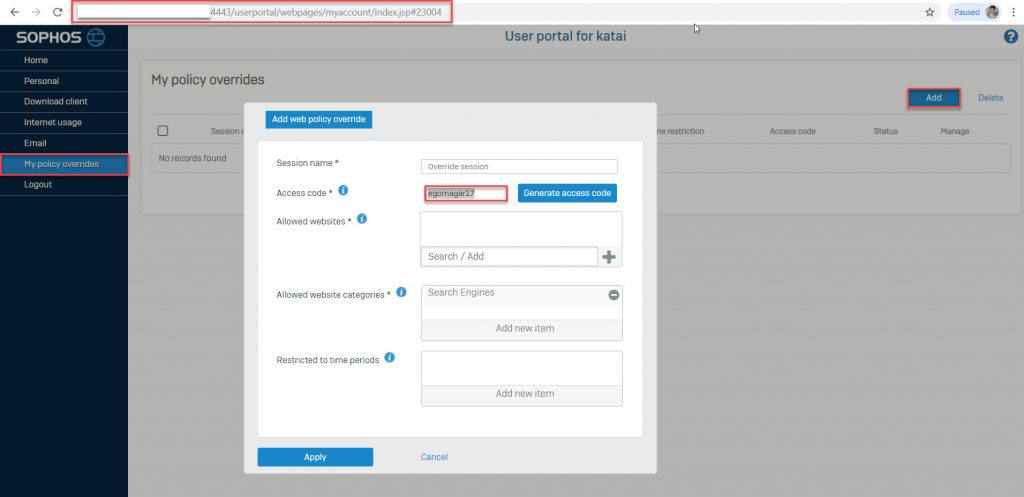
Task: Select Search Engines category entry
Action: pos(461,293)
